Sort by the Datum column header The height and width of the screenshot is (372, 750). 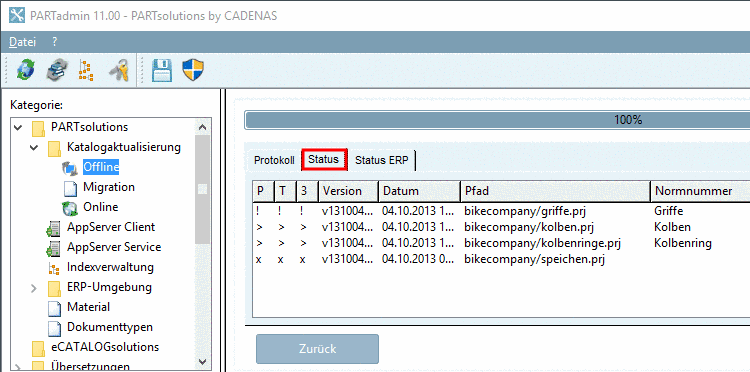419,191
